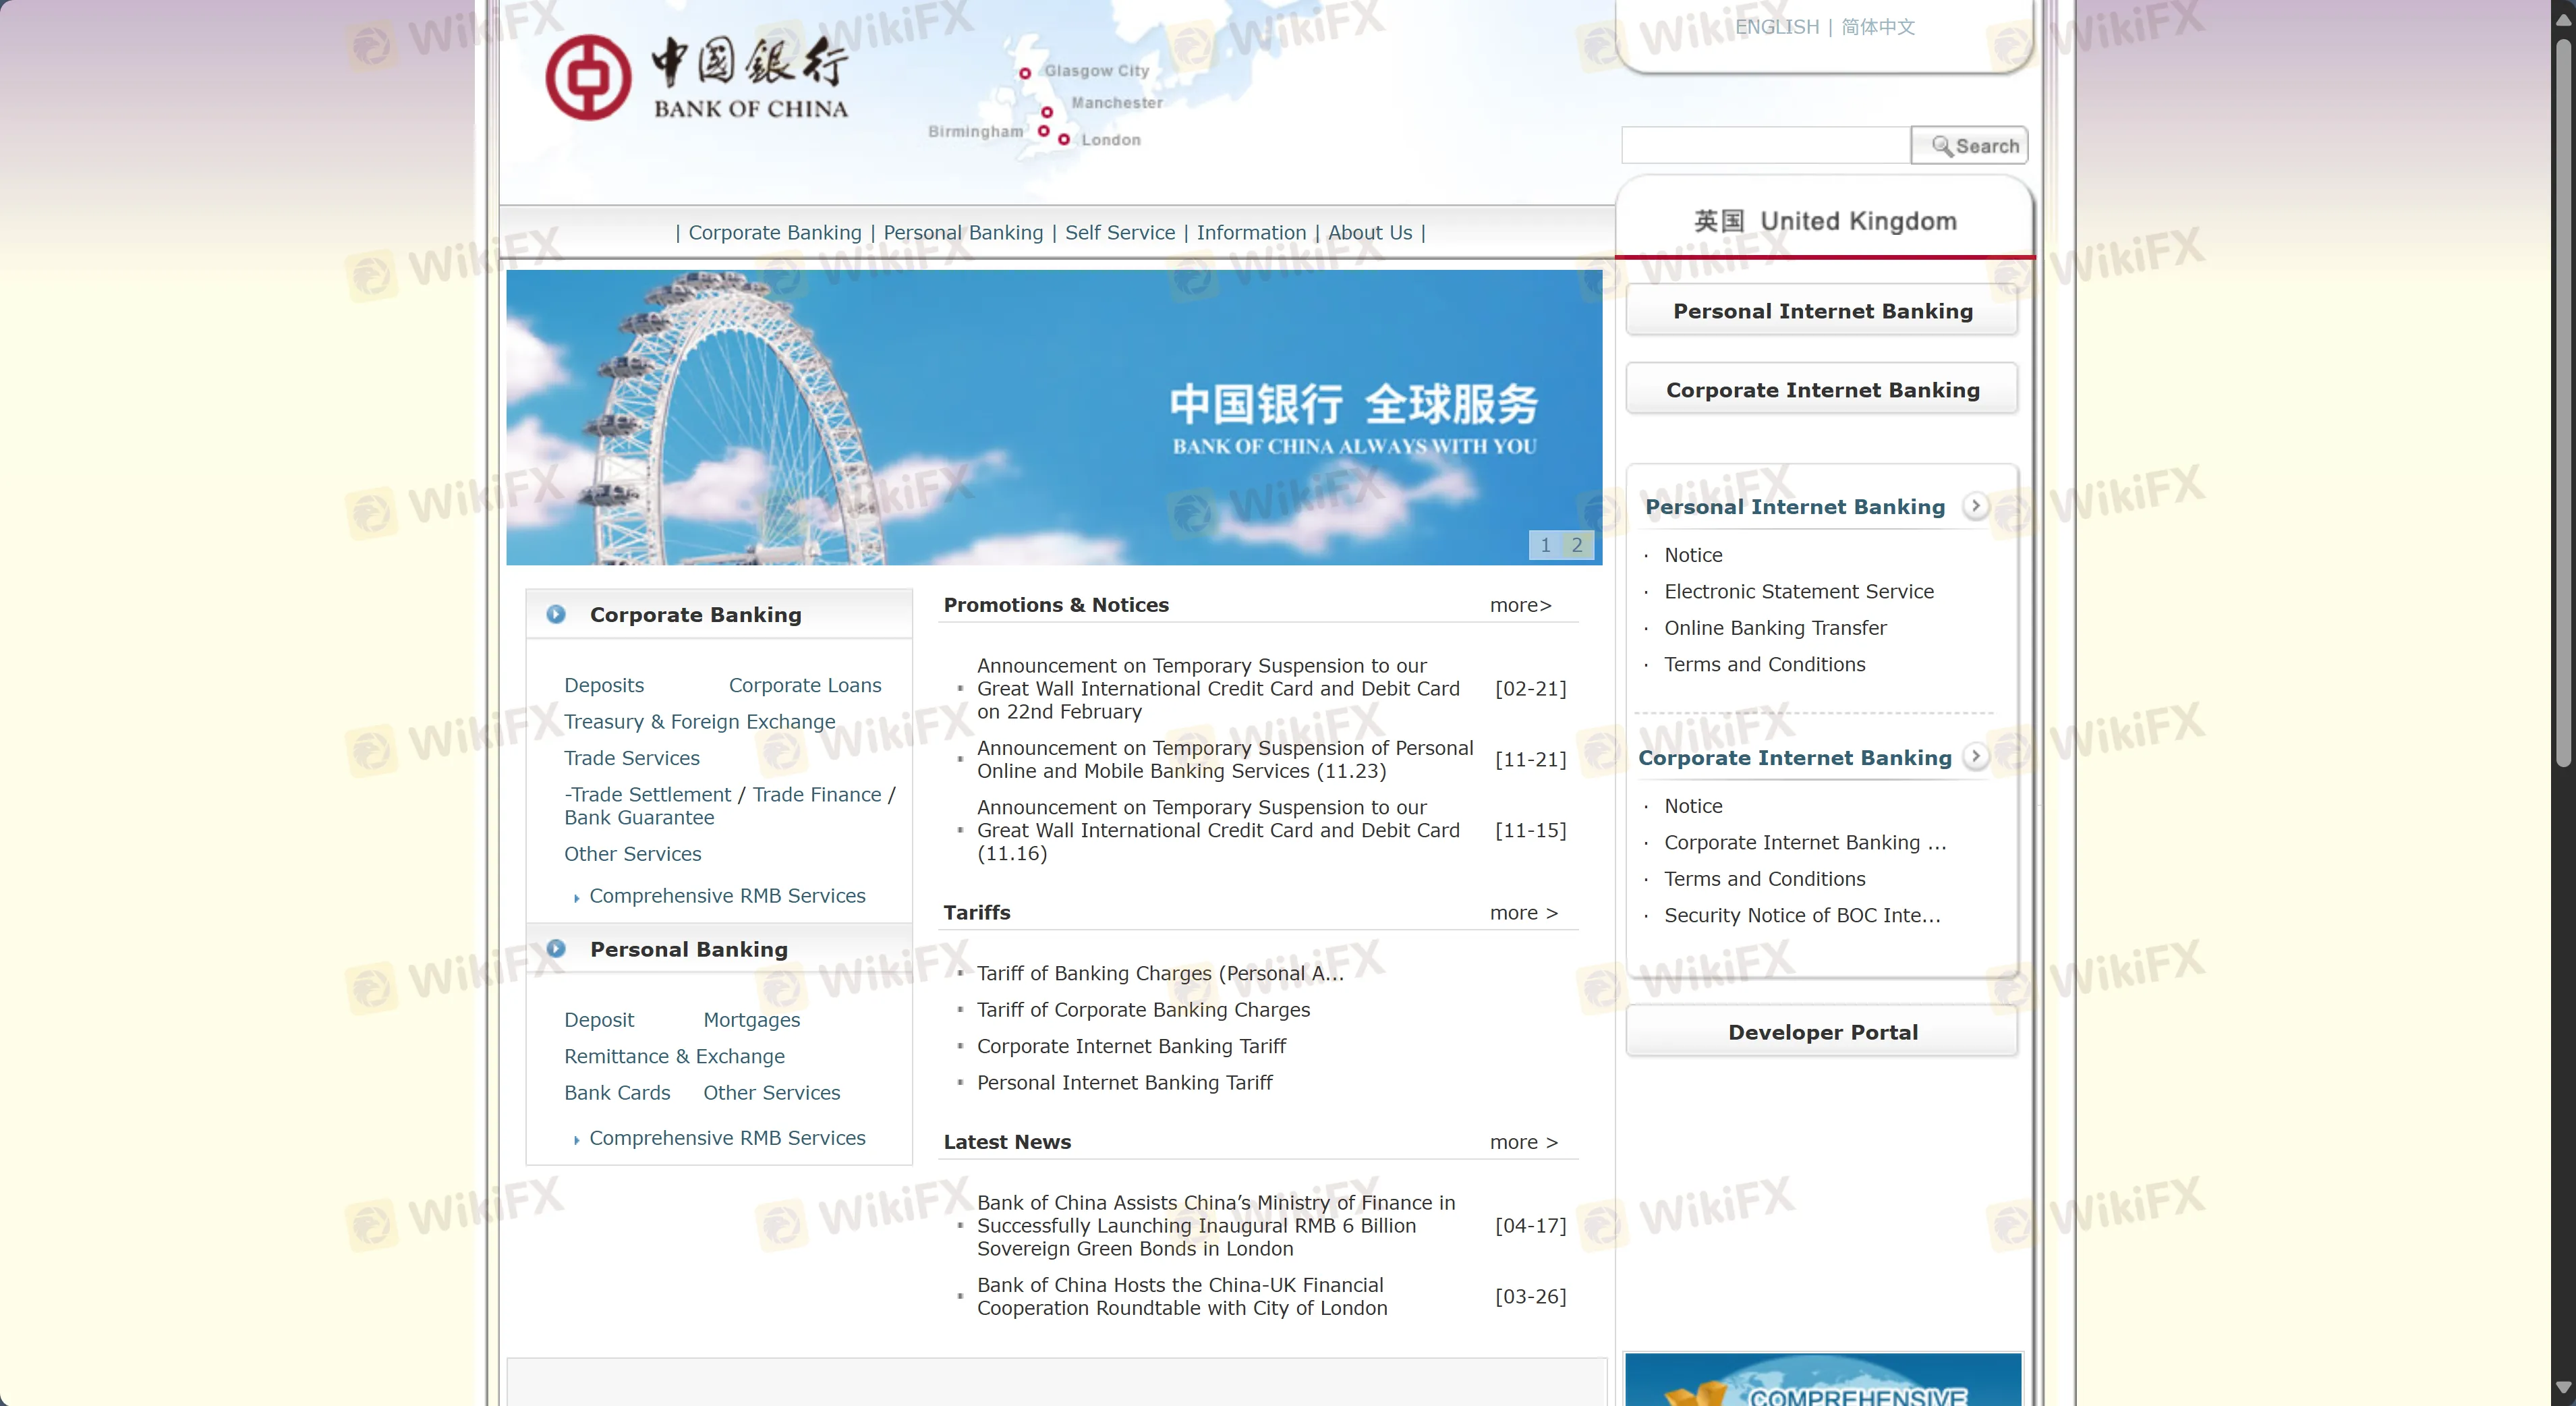Open About Us in navigation bar
2576x1406 pixels.
[1369, 233]
